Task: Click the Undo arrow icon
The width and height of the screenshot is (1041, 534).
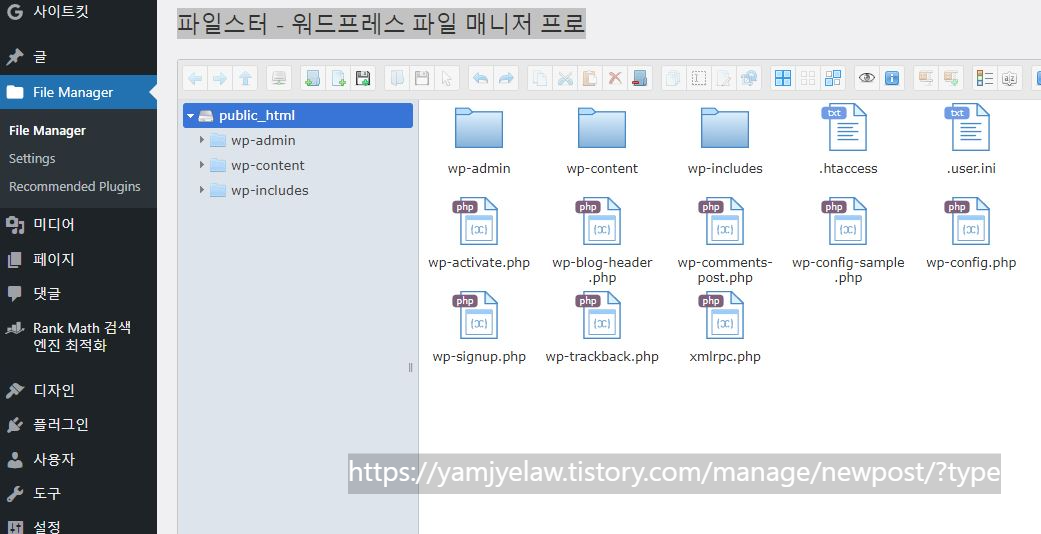Action: click(481, 78)
